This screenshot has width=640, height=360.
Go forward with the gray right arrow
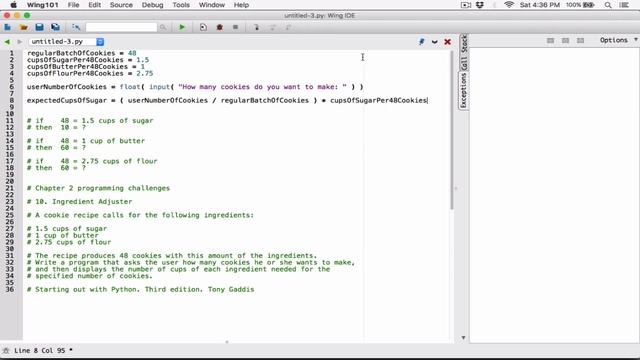(19, 42)
